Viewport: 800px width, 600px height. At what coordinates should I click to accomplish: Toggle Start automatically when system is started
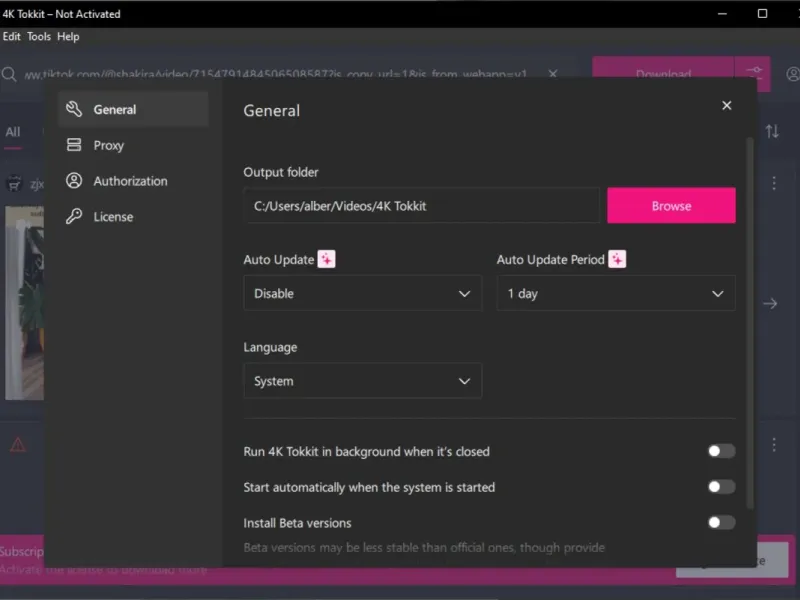[721, 487]
